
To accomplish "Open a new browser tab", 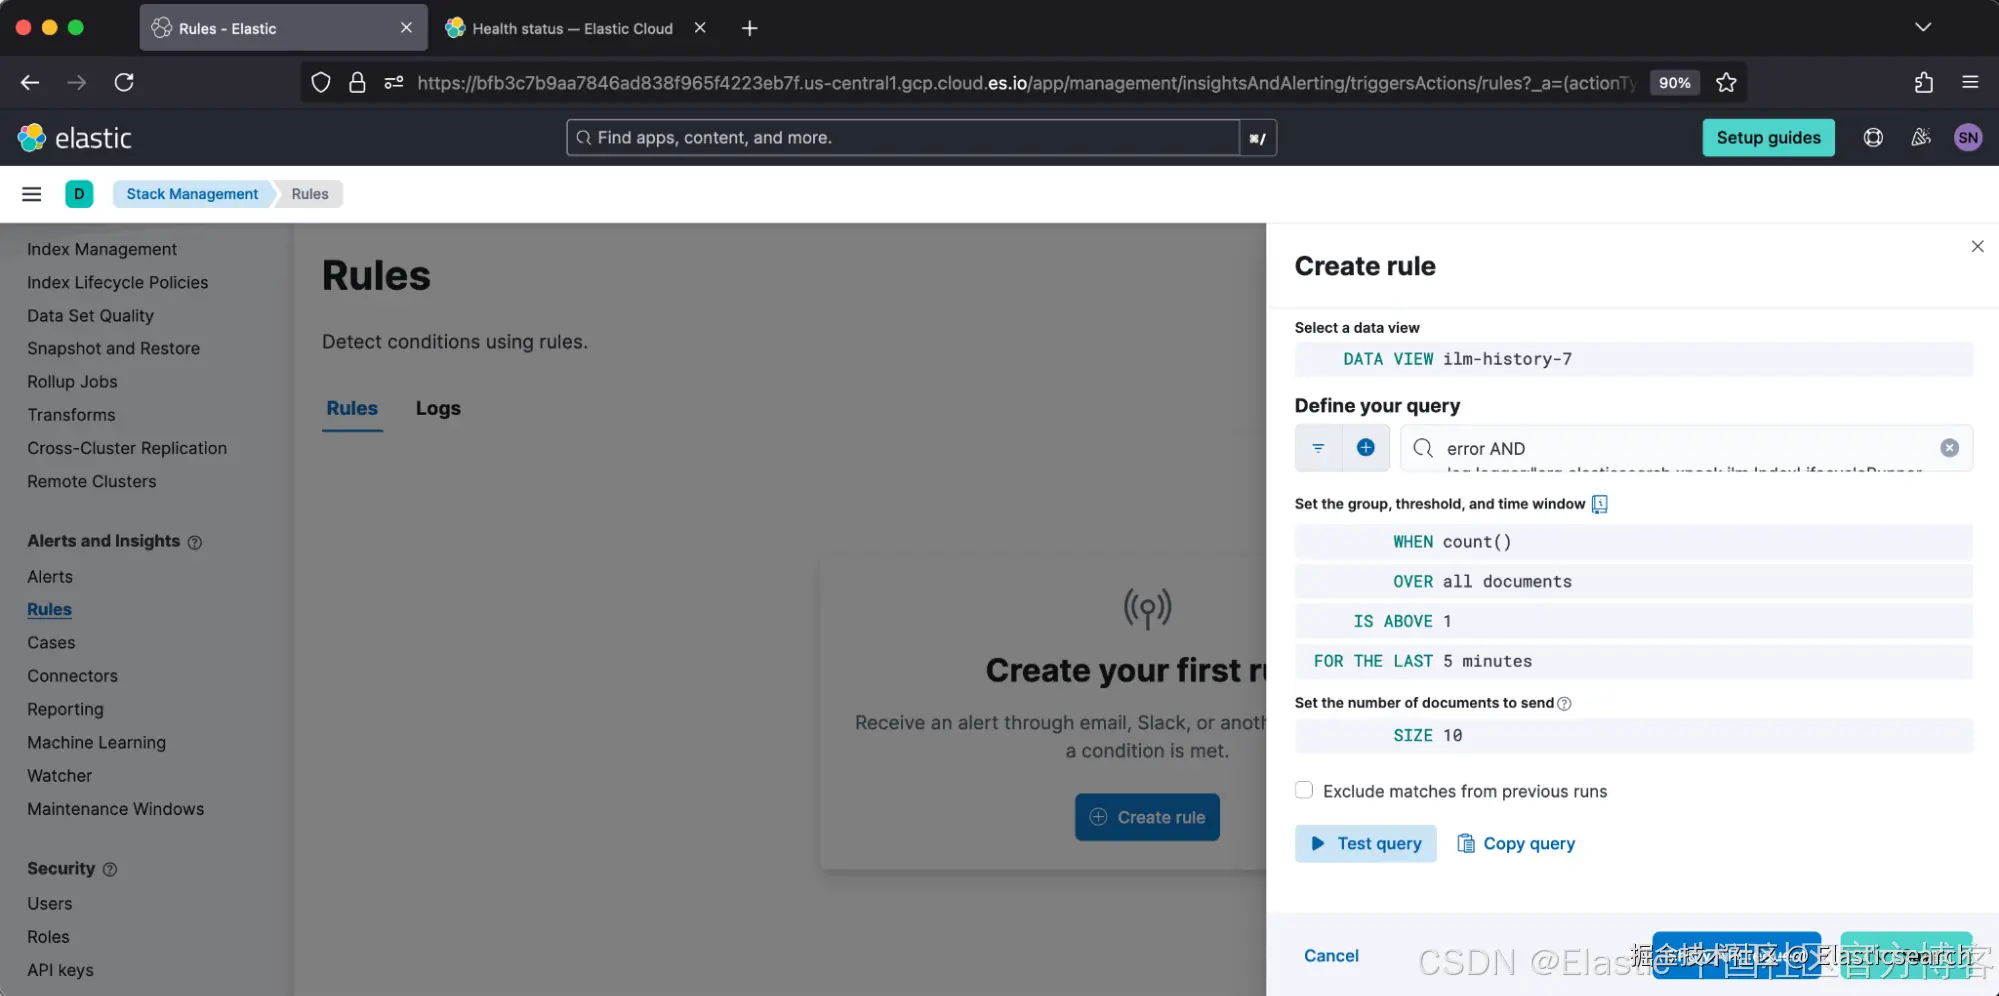I will (749, 28).
